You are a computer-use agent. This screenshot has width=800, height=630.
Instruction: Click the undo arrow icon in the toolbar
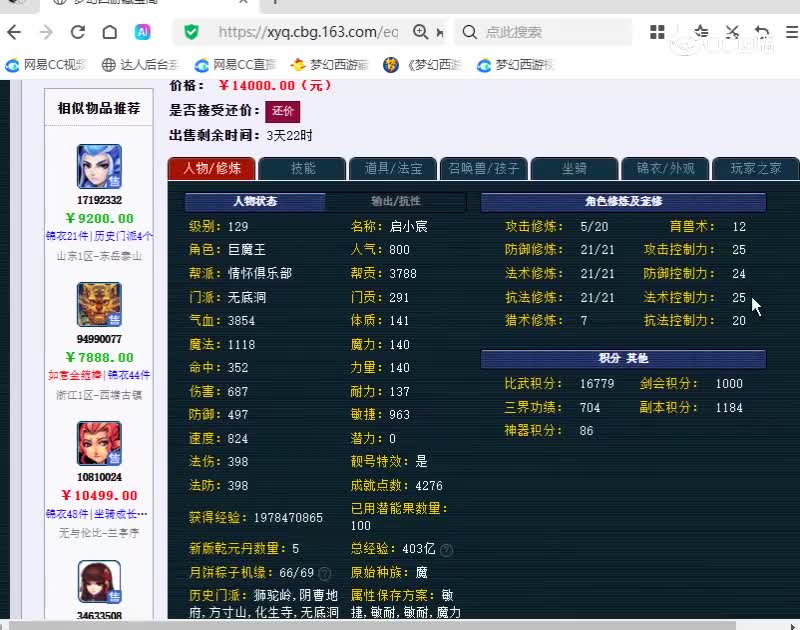pos(762,32)
